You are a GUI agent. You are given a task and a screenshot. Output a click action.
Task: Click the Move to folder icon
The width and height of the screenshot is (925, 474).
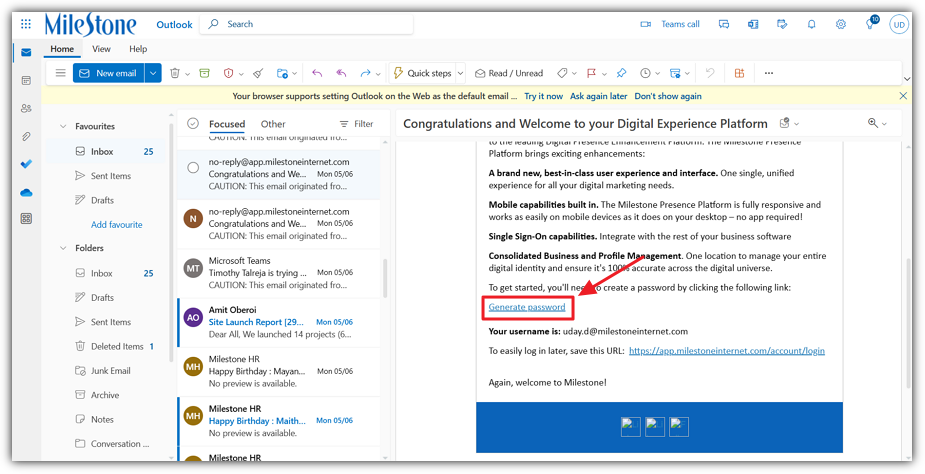[x=283, y=73]
